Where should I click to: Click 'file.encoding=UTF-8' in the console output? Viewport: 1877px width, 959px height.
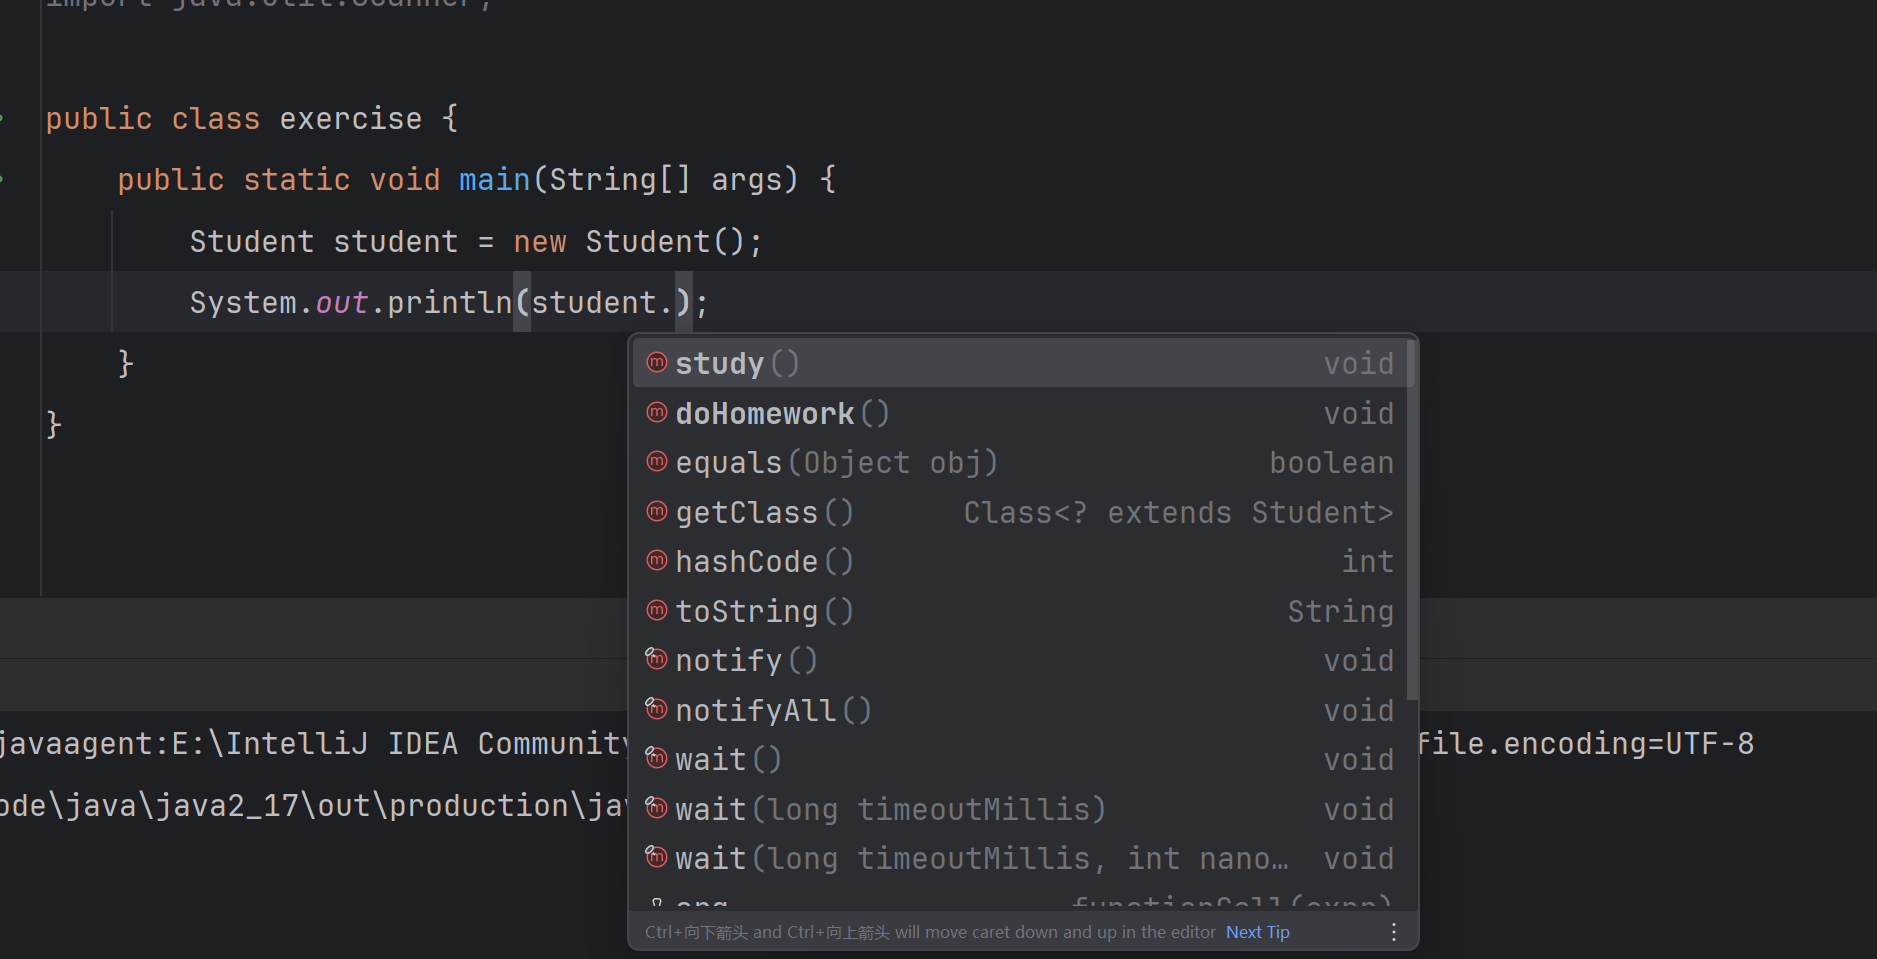click(1586, 744)
